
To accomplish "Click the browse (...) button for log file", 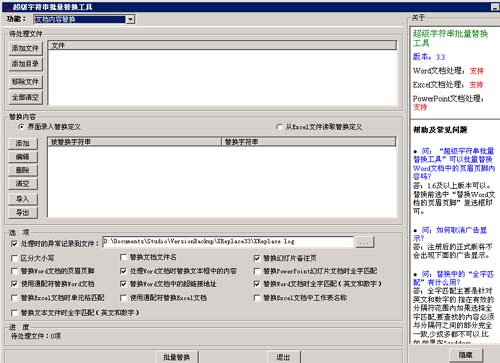I will [364, 242].
